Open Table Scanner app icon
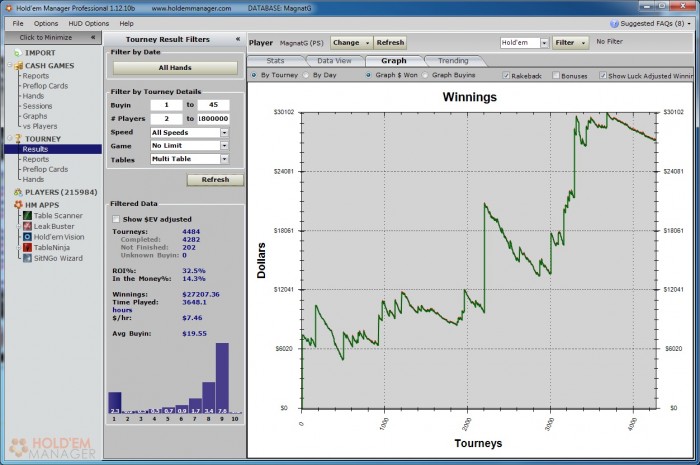 [x=27, y=216]
